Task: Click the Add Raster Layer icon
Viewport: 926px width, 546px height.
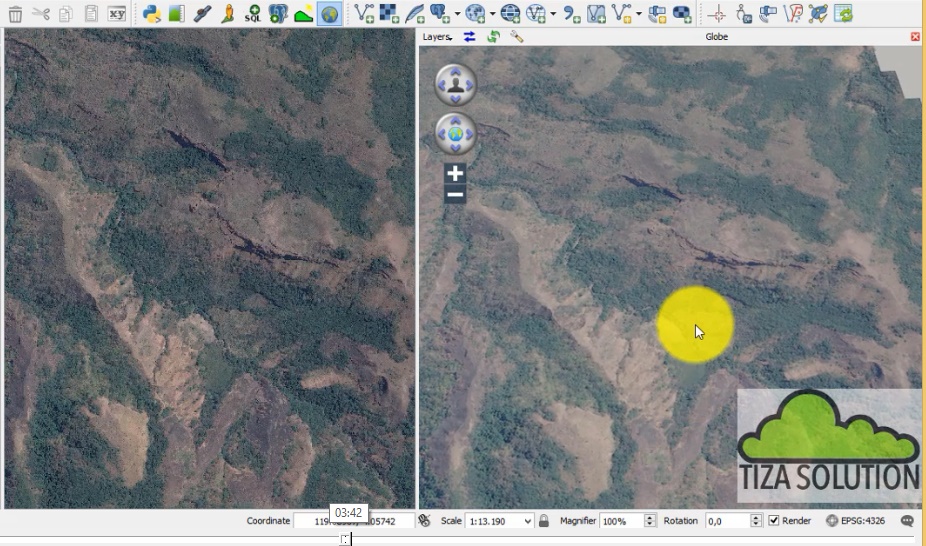Action: click(x=389, y=14)
